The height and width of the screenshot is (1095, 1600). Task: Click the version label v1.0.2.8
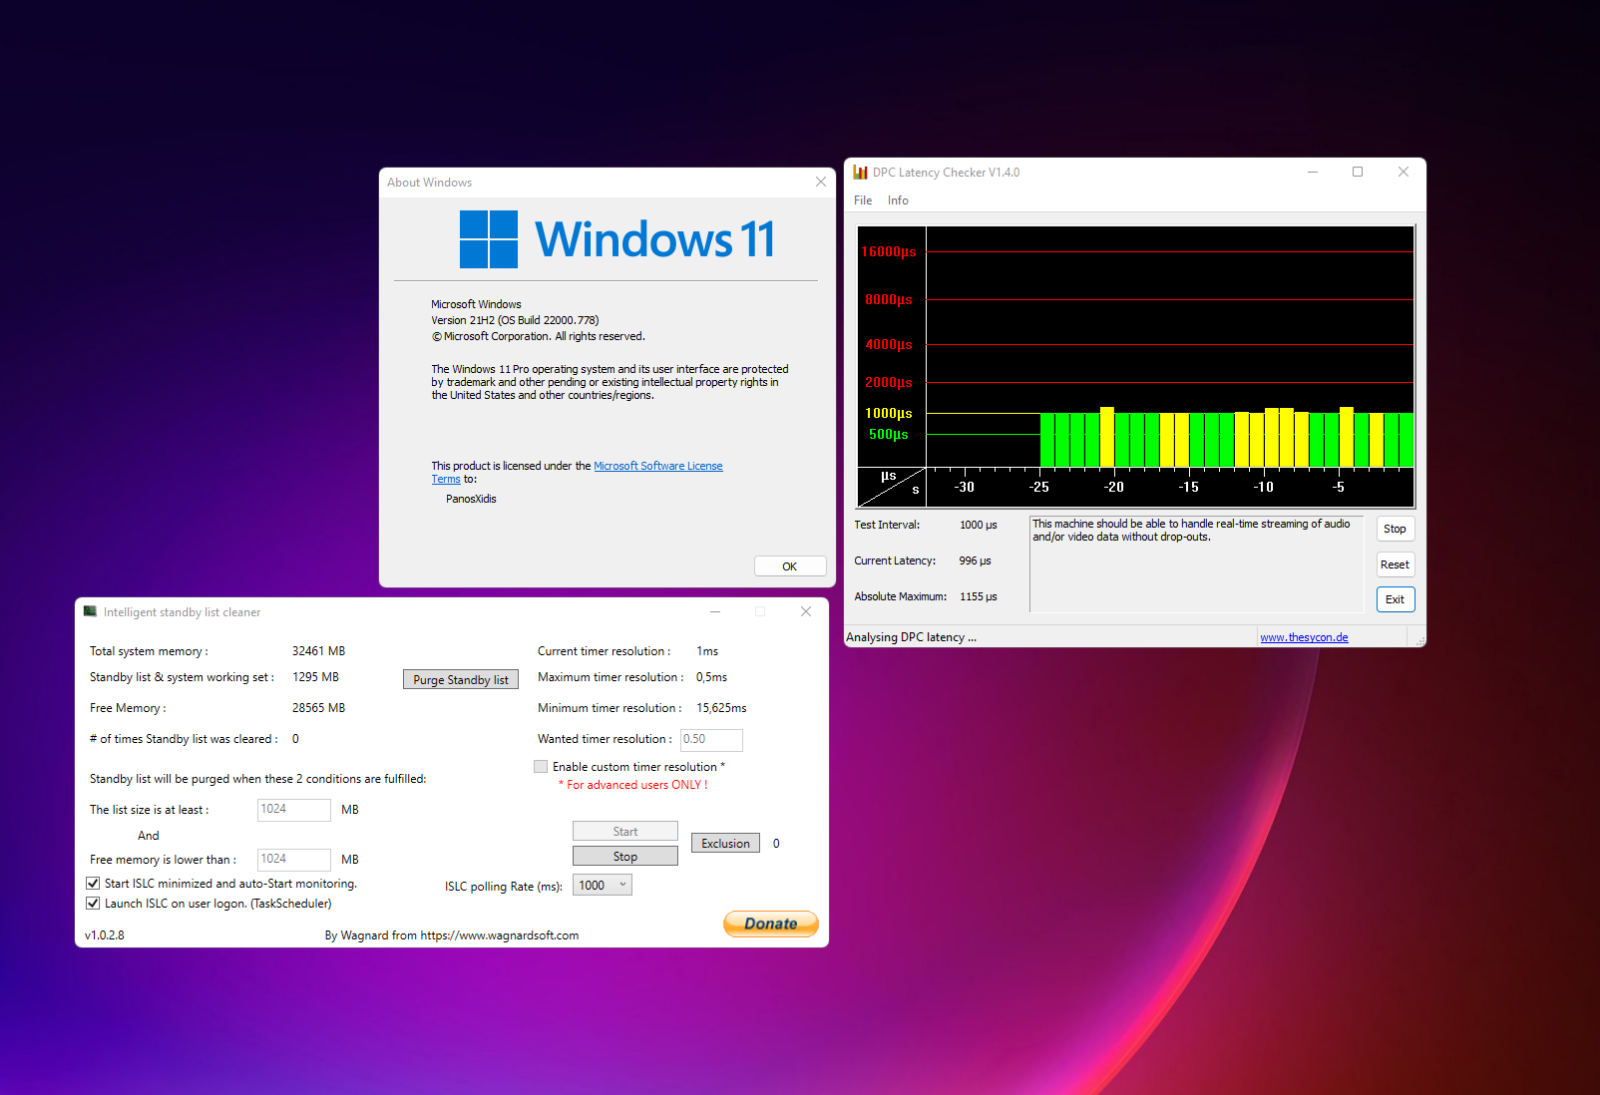pyautogui.click(x=104, y=936)
